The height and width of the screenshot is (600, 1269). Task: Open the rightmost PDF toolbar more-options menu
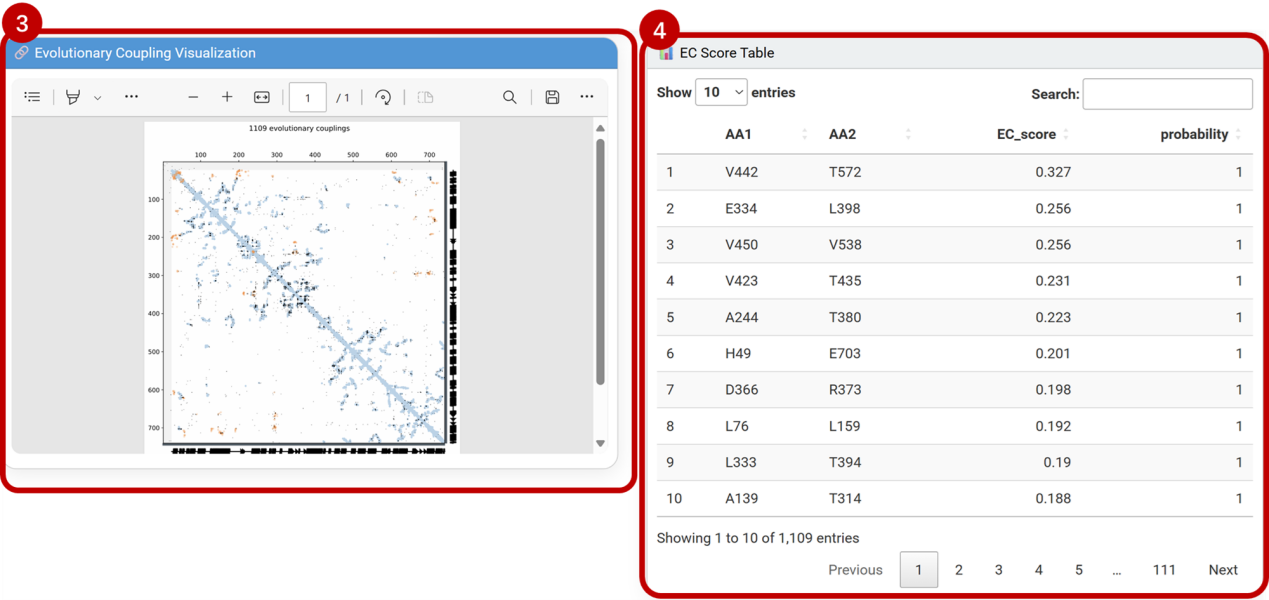587,97
